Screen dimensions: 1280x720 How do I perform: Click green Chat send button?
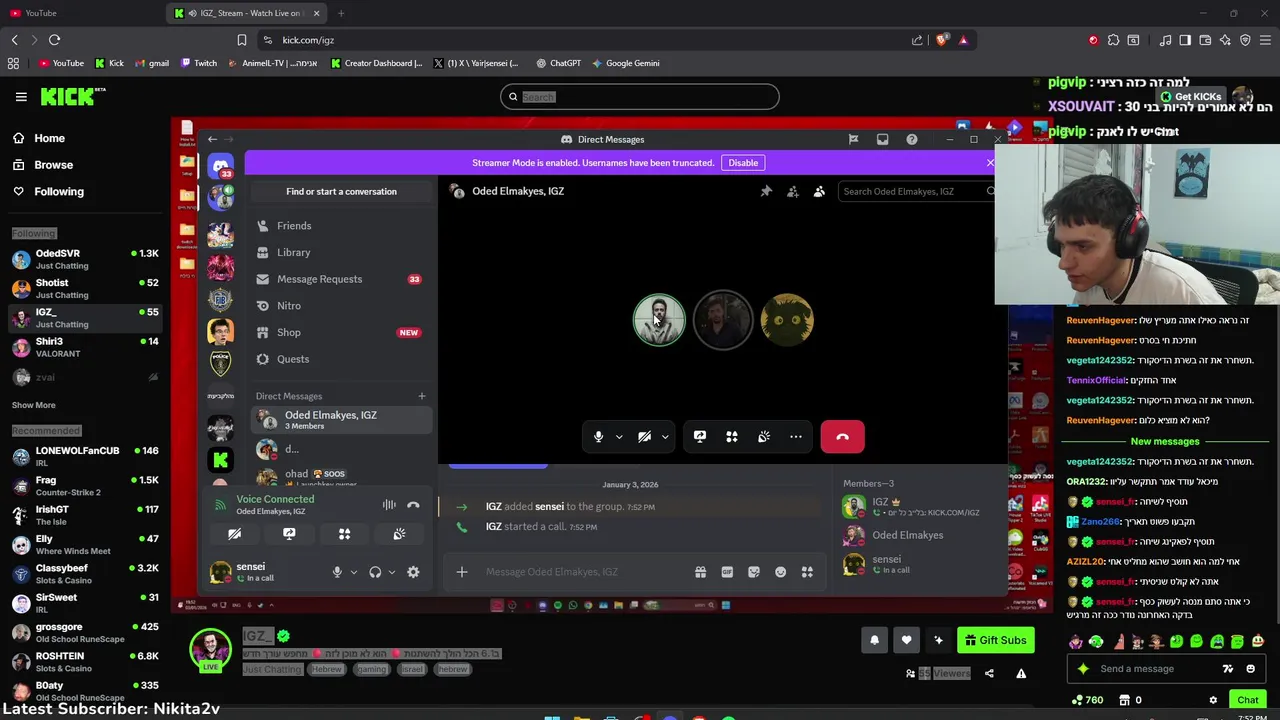pos(1248,700)
